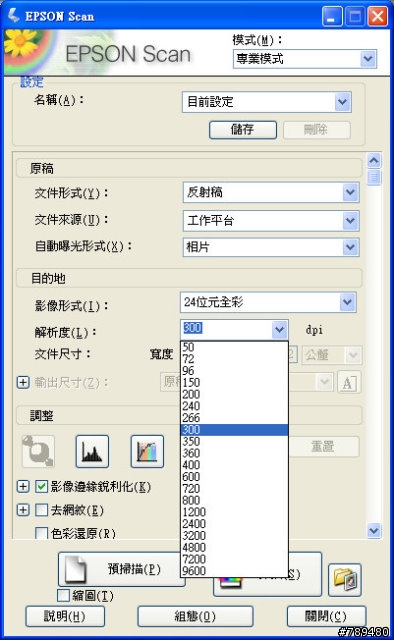The width and height of the screenshot is (394, 640).
Task: Select 800 dpi option
Action: click(x=234, y=500)
